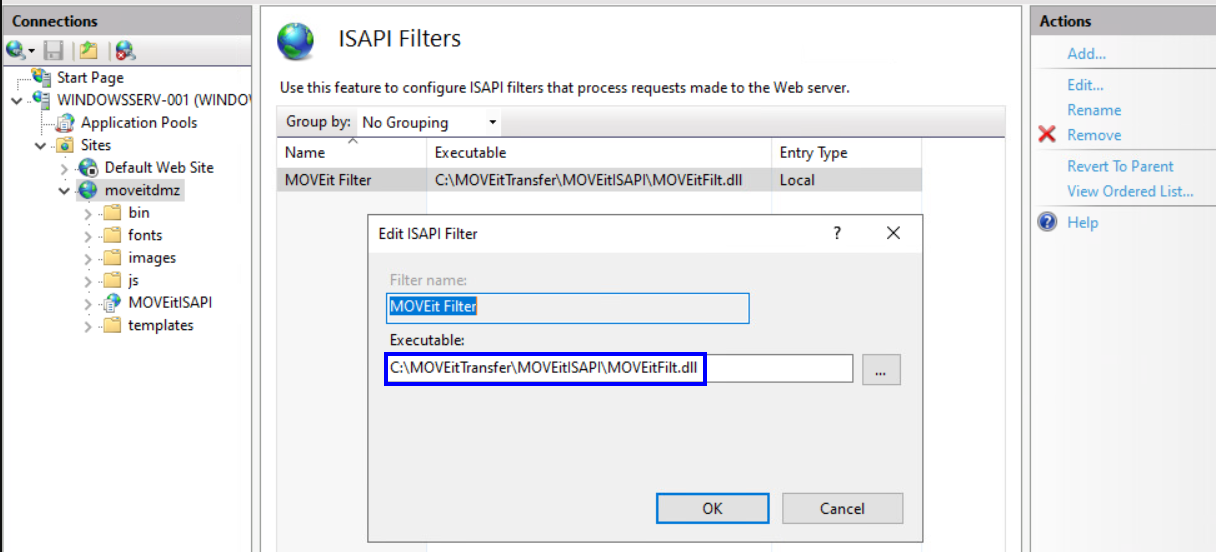Image resolution: width=1216 pixels, height=552 pixels.
Task: Click the Save icon in Connections toolbar
Action: coord(54,50)
